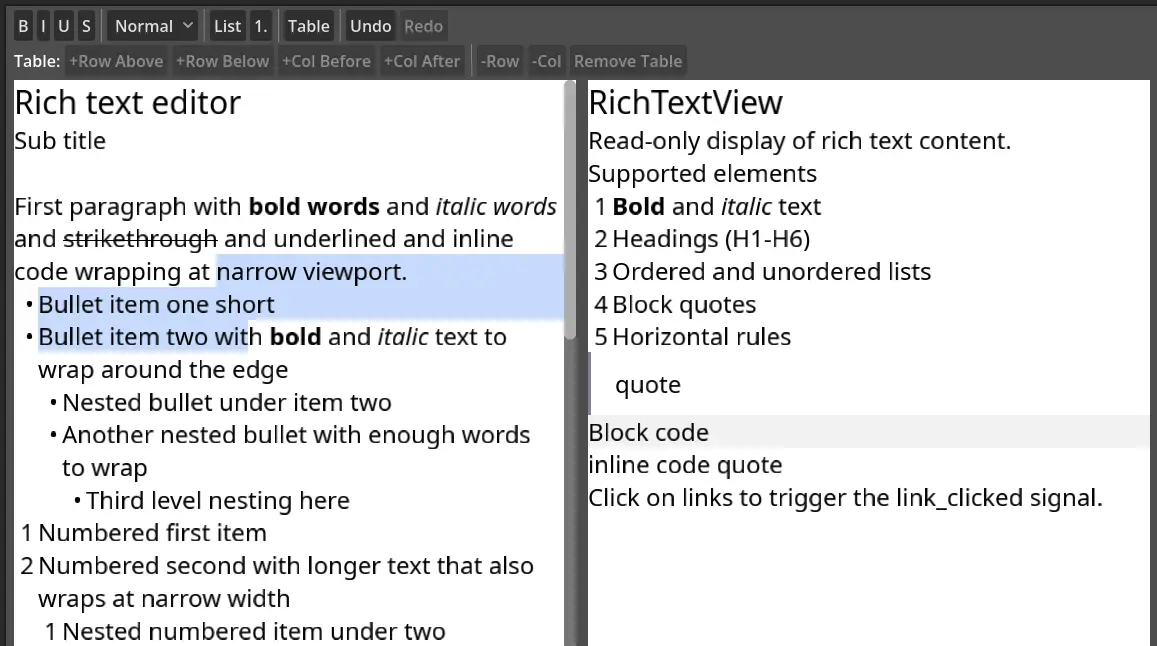Apply strikethrough using the S icon
1157x646 pixels.
point(85,25)
